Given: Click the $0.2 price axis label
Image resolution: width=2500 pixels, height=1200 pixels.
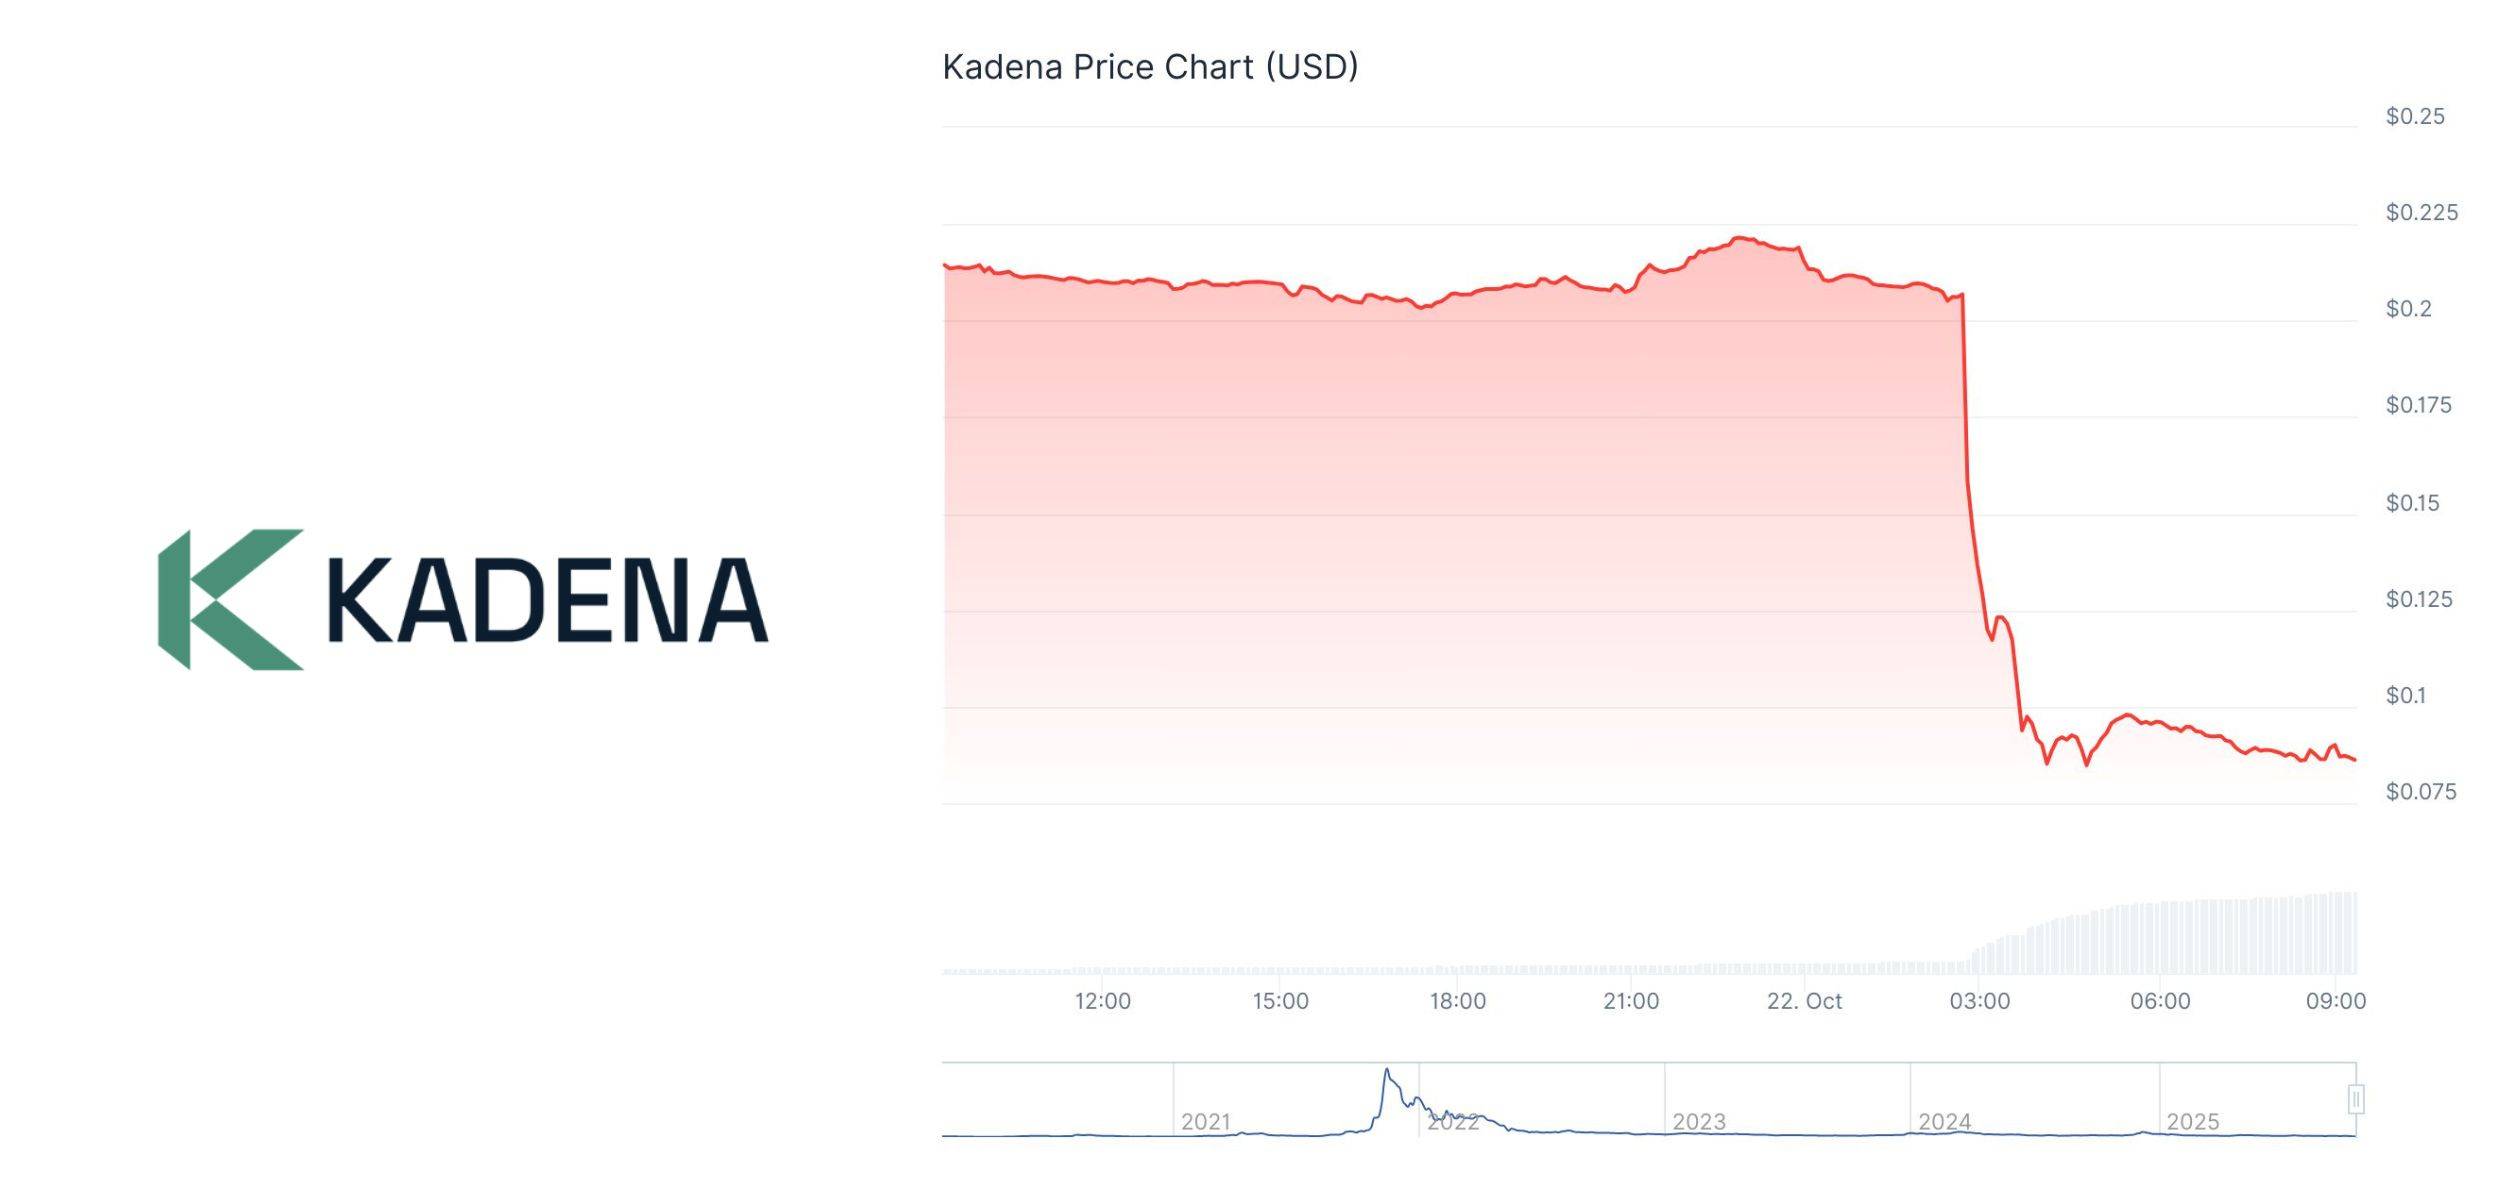Looking at the screenshot, I should click(x=2408, y=309).
